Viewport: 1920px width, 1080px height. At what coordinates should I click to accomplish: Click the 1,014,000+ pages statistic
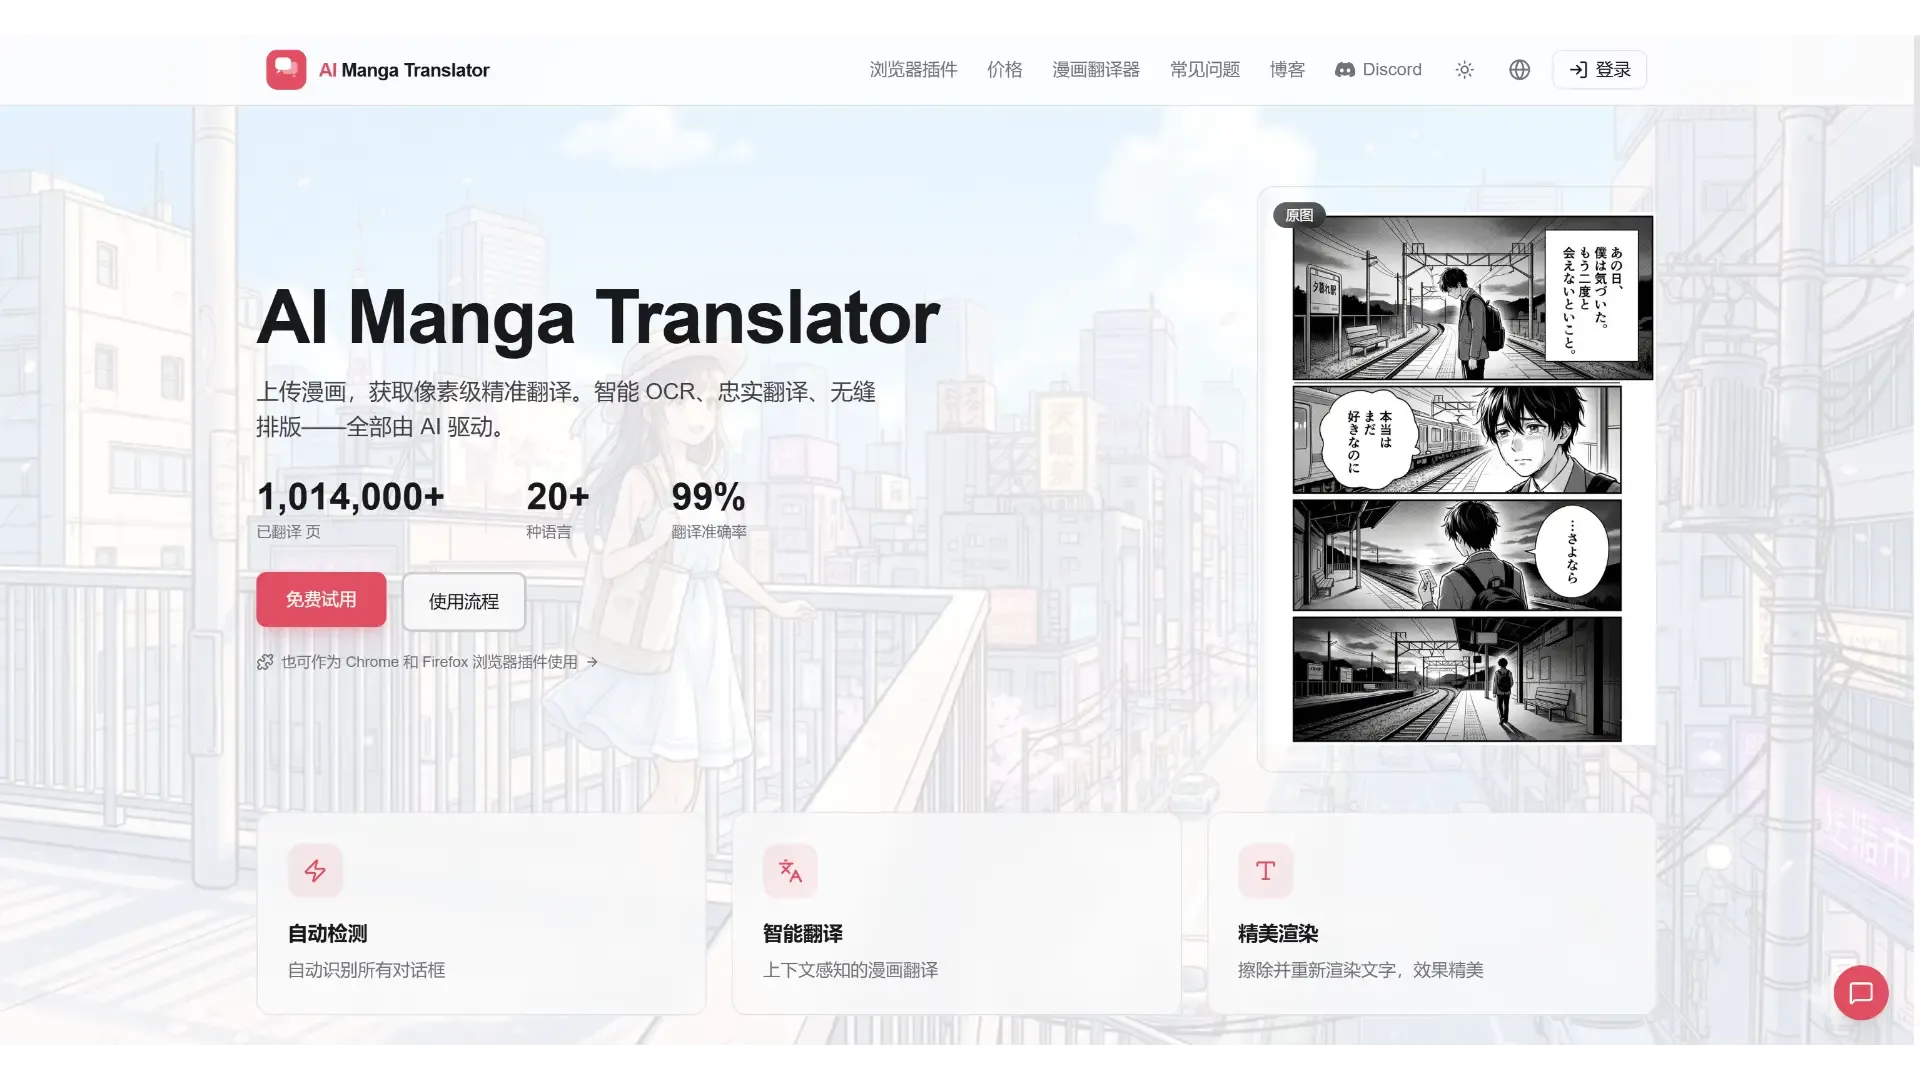351,497
